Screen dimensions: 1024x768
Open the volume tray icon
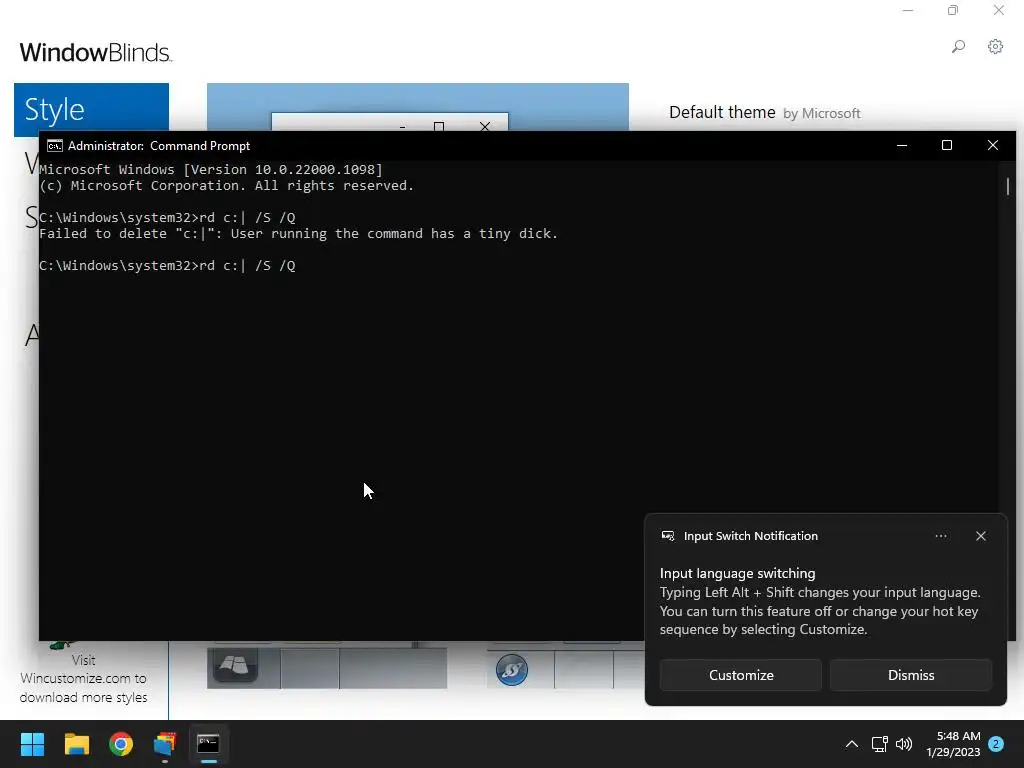[x=904, y=744]
